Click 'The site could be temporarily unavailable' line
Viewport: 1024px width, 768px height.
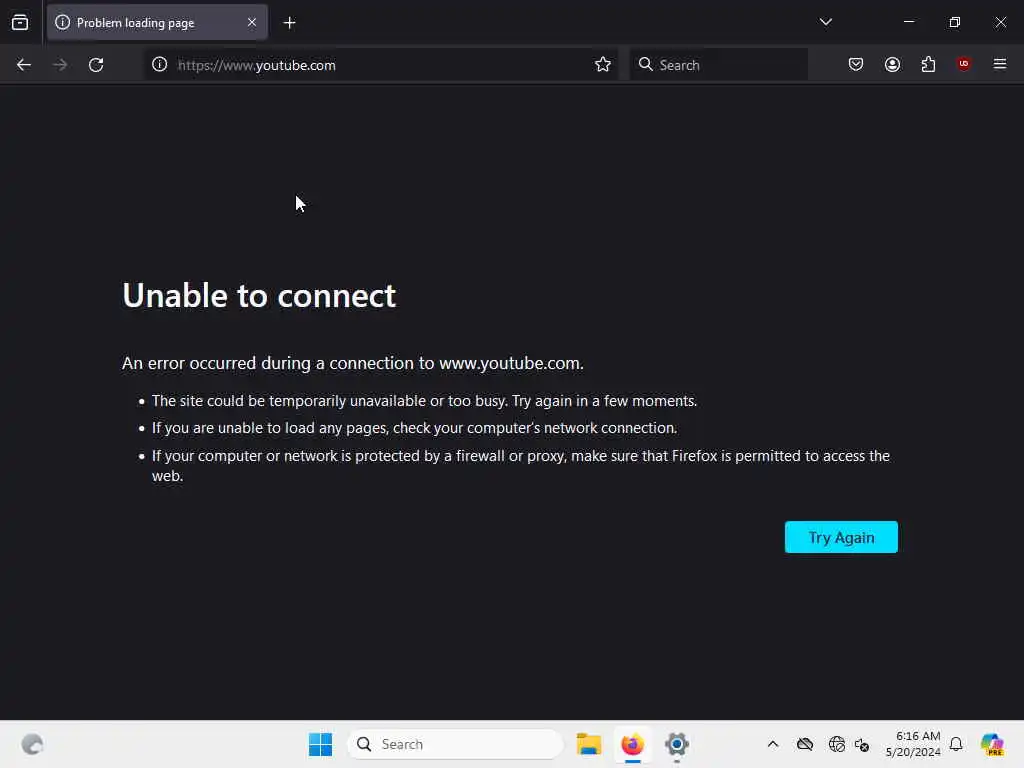(424, 401)
